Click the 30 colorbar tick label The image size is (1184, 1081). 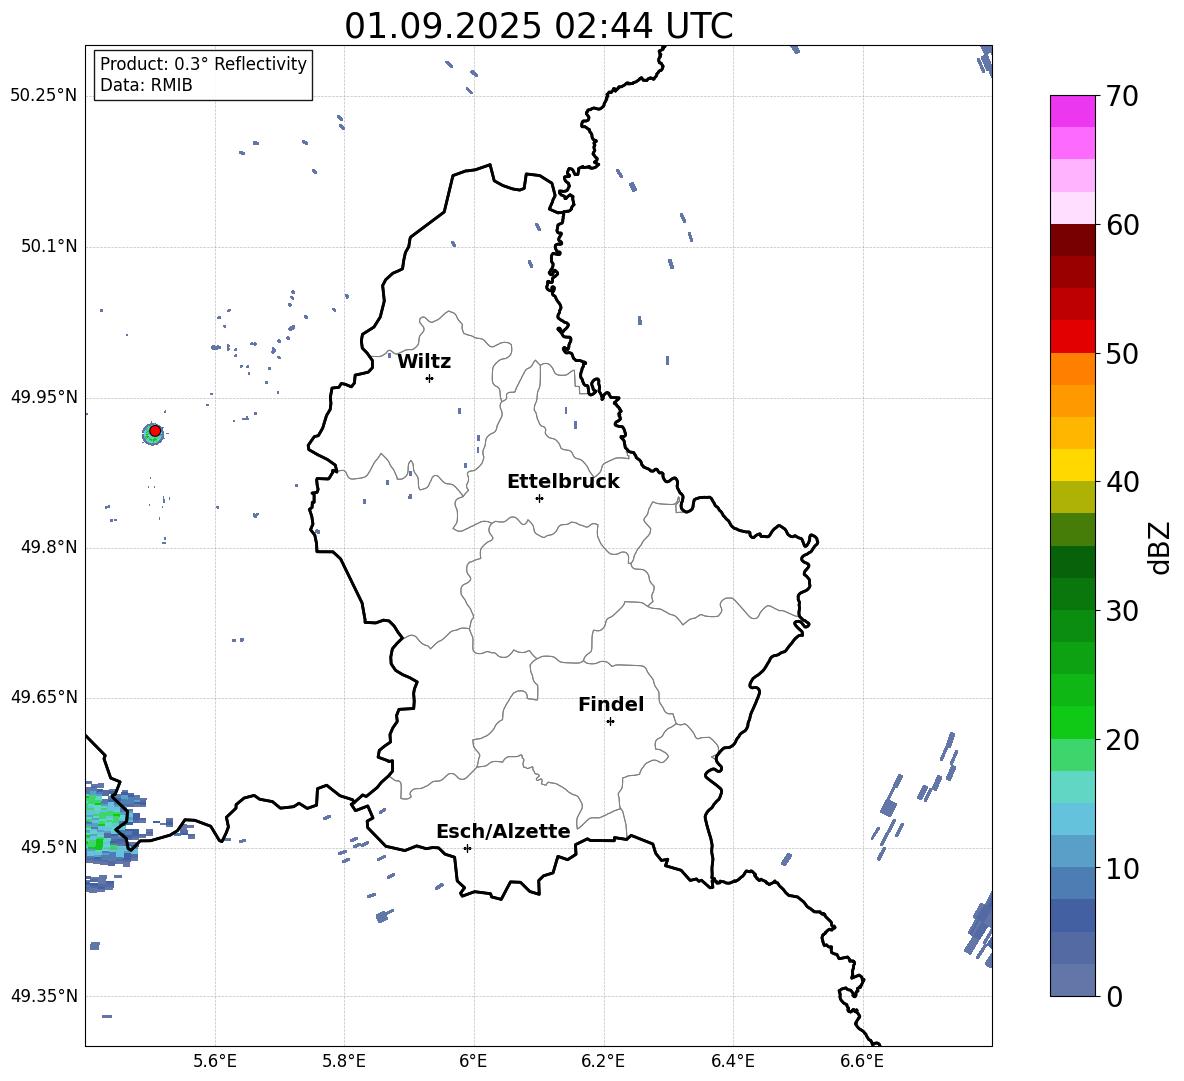tap(1121, 611)
